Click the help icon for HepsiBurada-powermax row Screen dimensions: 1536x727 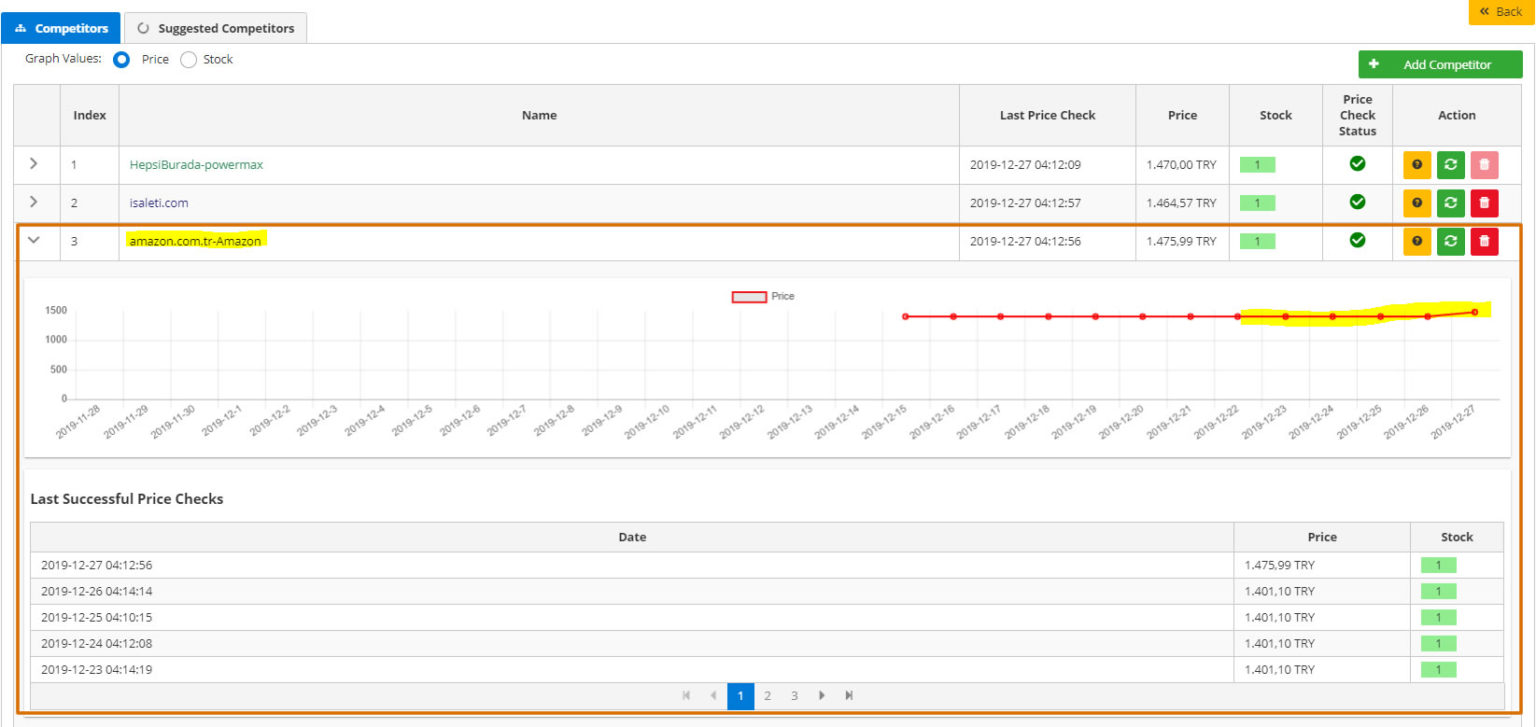1417,165
